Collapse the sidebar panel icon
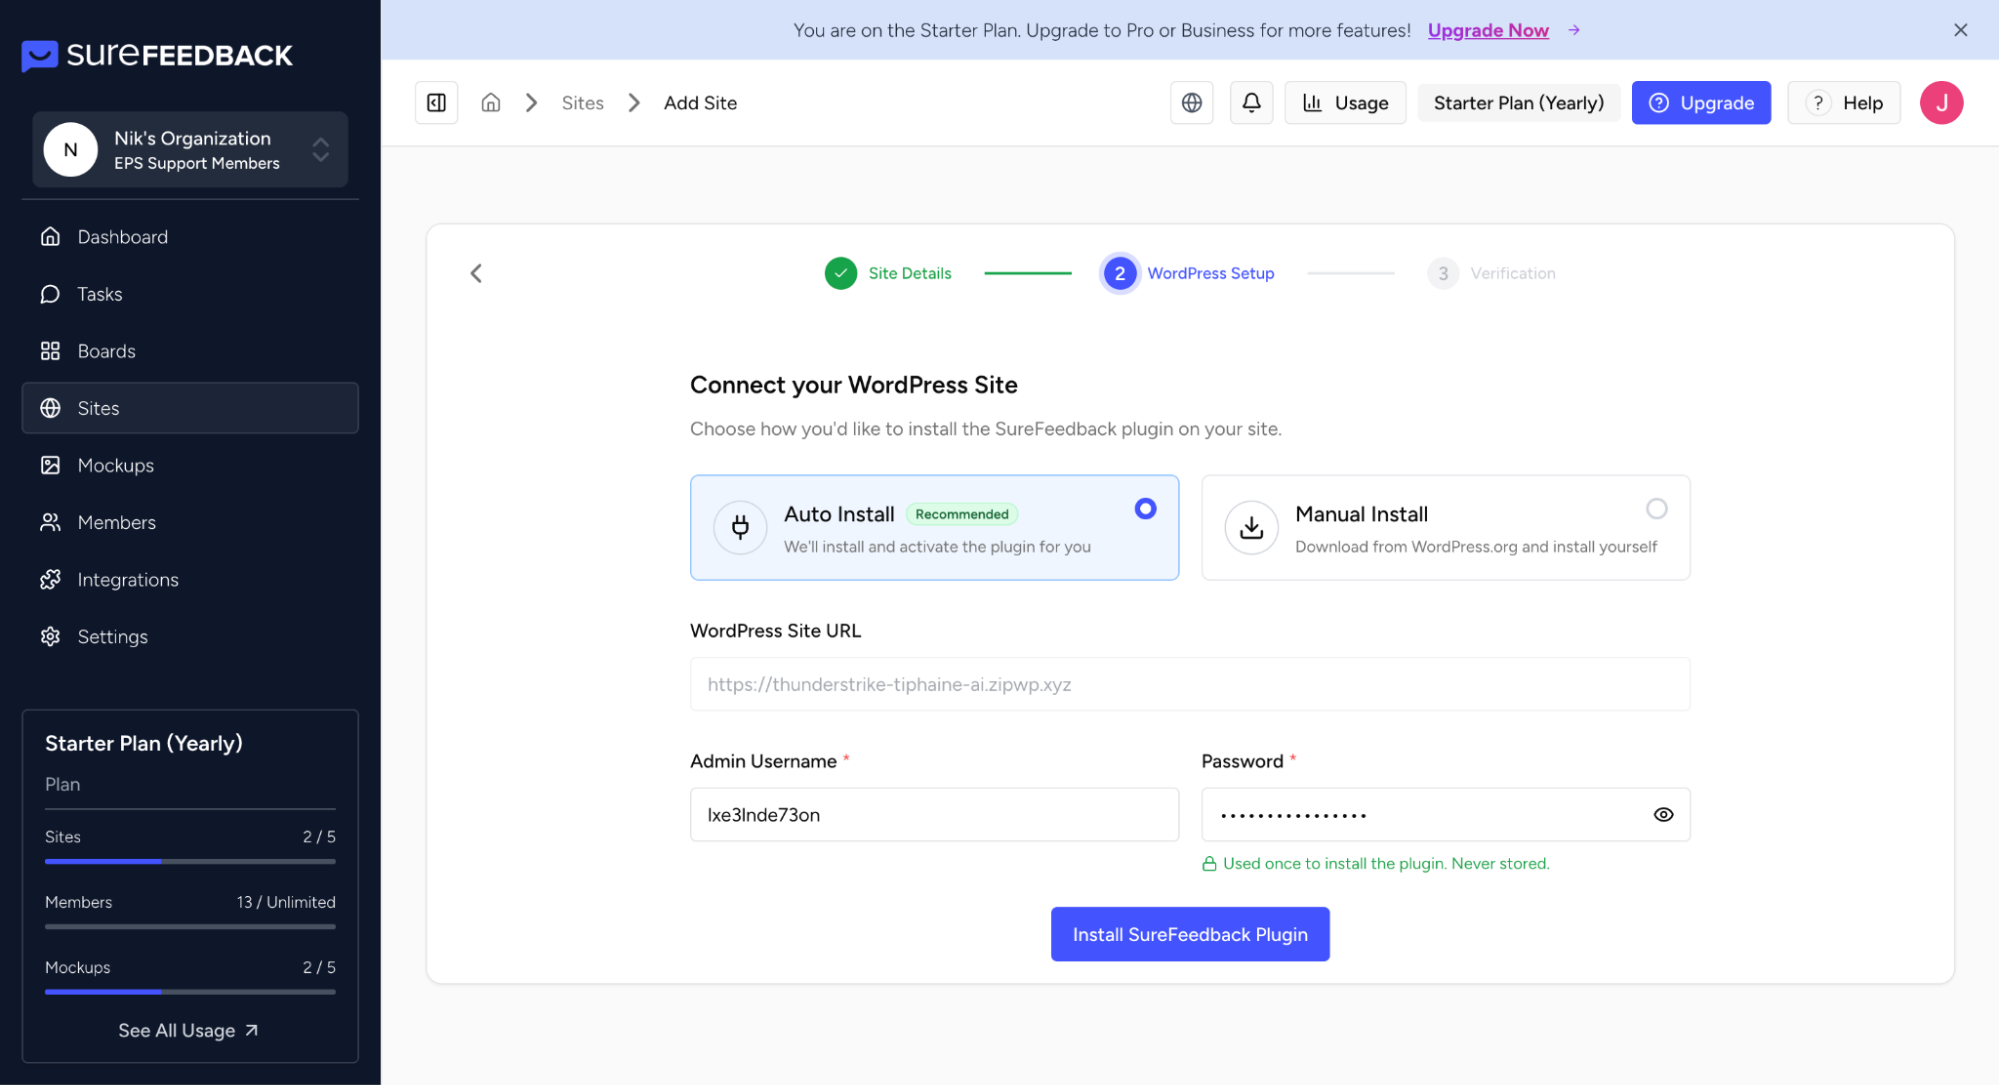The width and height of the screenshot is (1999, 1086). coord(436,103)
